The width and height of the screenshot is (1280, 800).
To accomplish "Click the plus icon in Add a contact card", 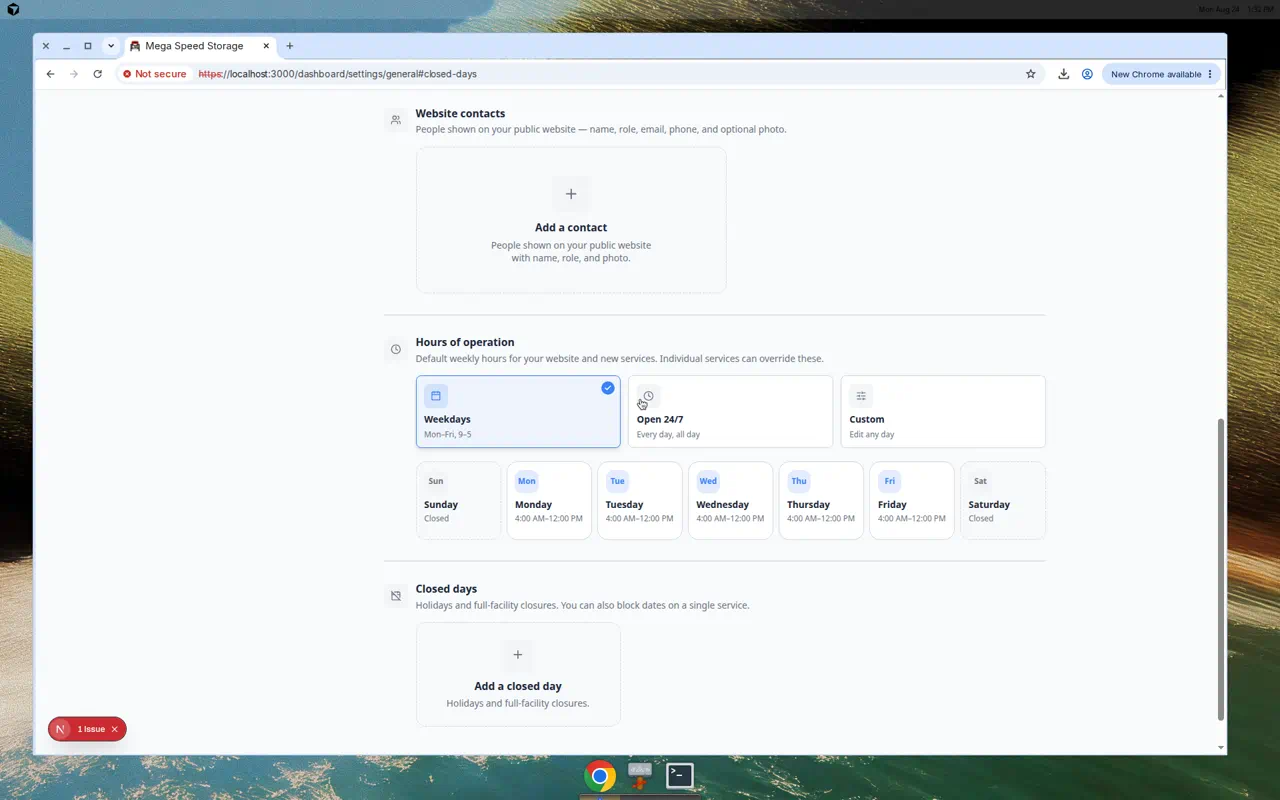I will (x=571, y=194).
